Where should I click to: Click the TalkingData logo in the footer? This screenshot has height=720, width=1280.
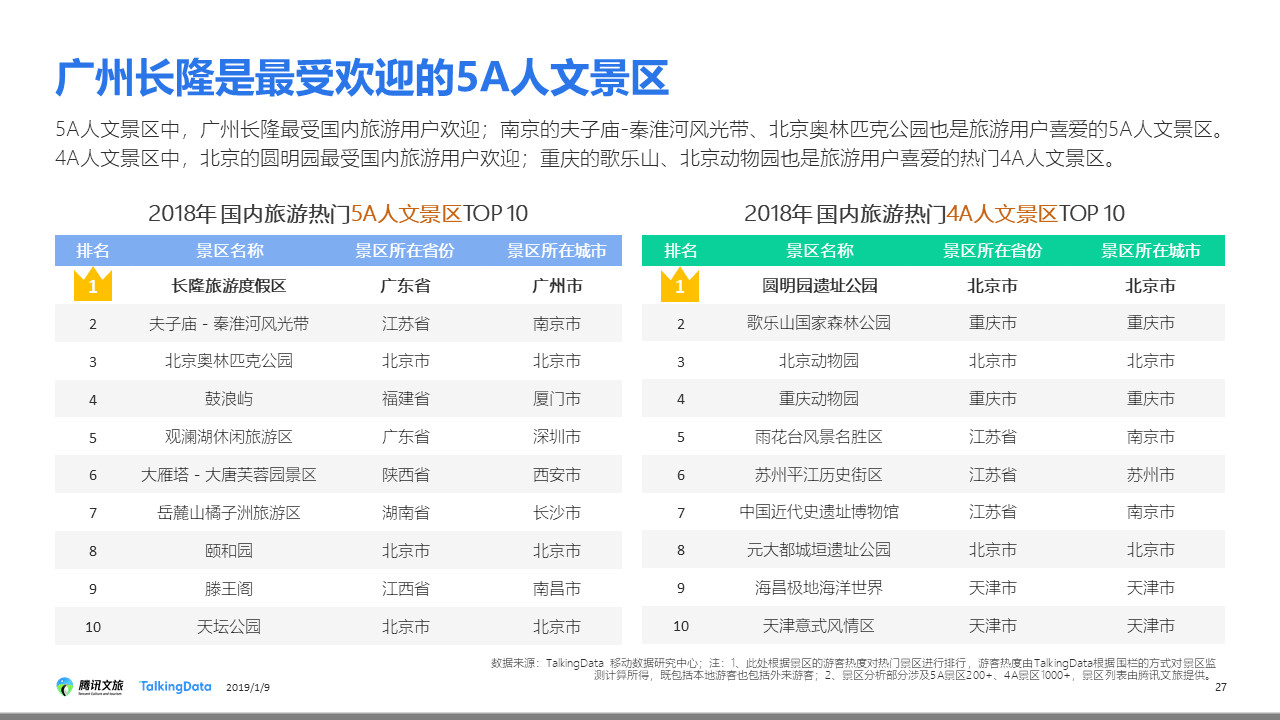[176, 686]
